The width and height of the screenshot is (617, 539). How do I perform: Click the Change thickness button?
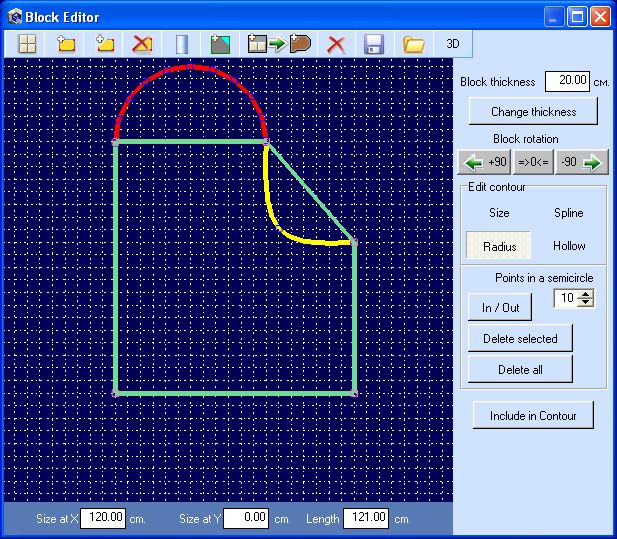click(x=533, y=112)
